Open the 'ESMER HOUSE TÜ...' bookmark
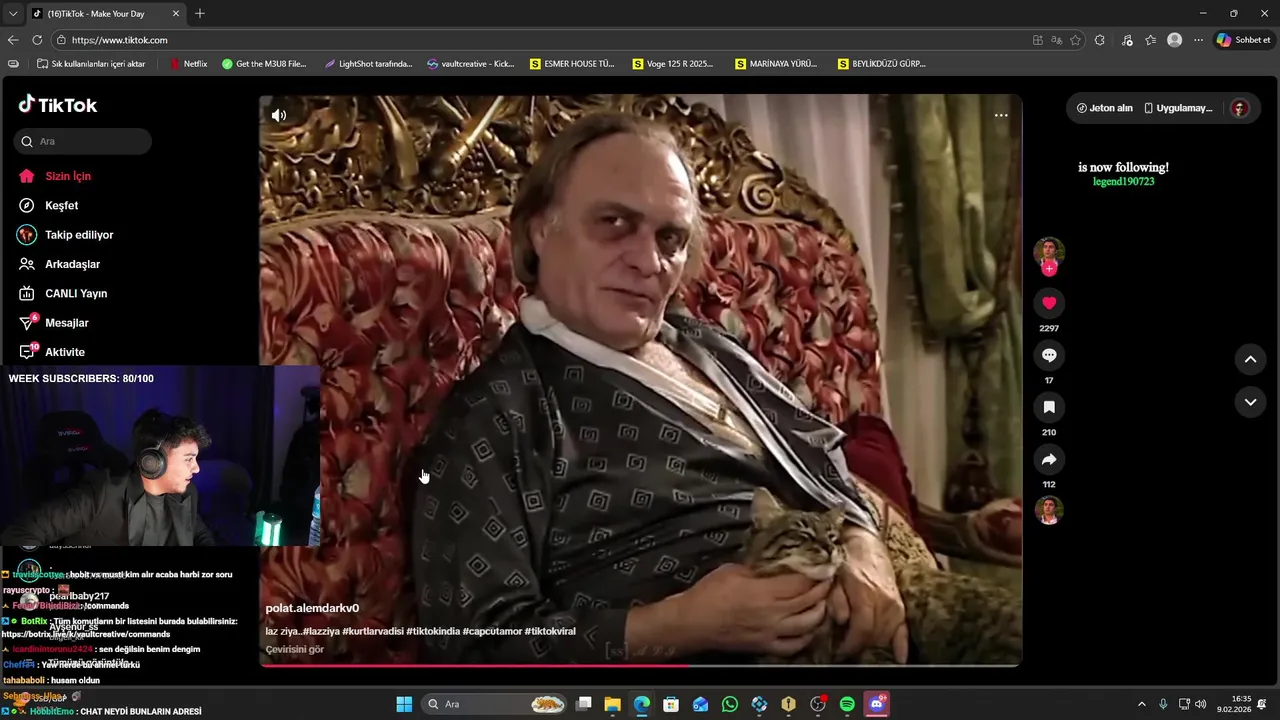The width and height of the screenshot is (1280, 720). click(573, 64)
